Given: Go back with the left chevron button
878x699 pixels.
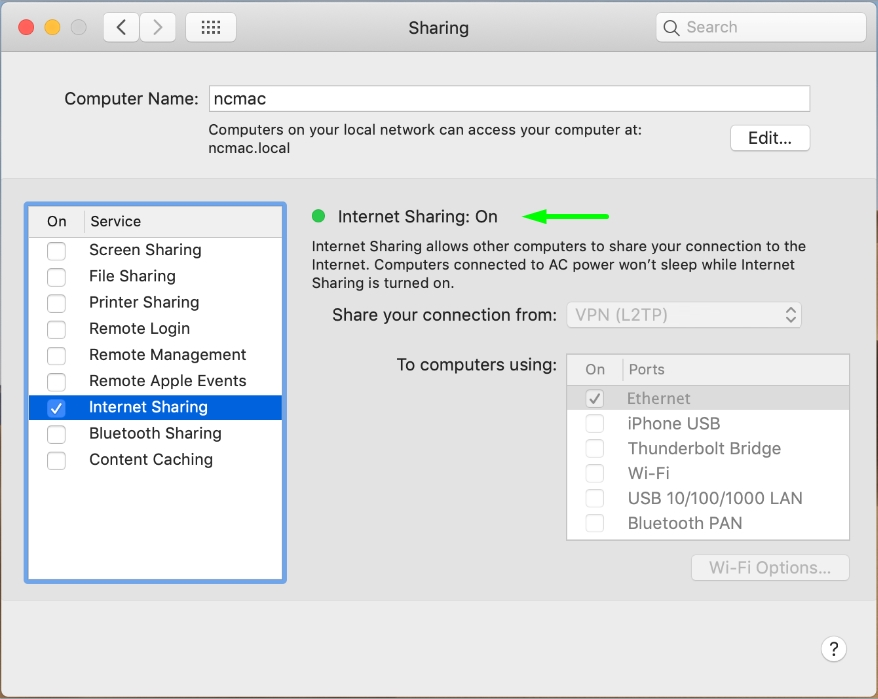Looking at the screenshot, I should click(x=121, y=27).
